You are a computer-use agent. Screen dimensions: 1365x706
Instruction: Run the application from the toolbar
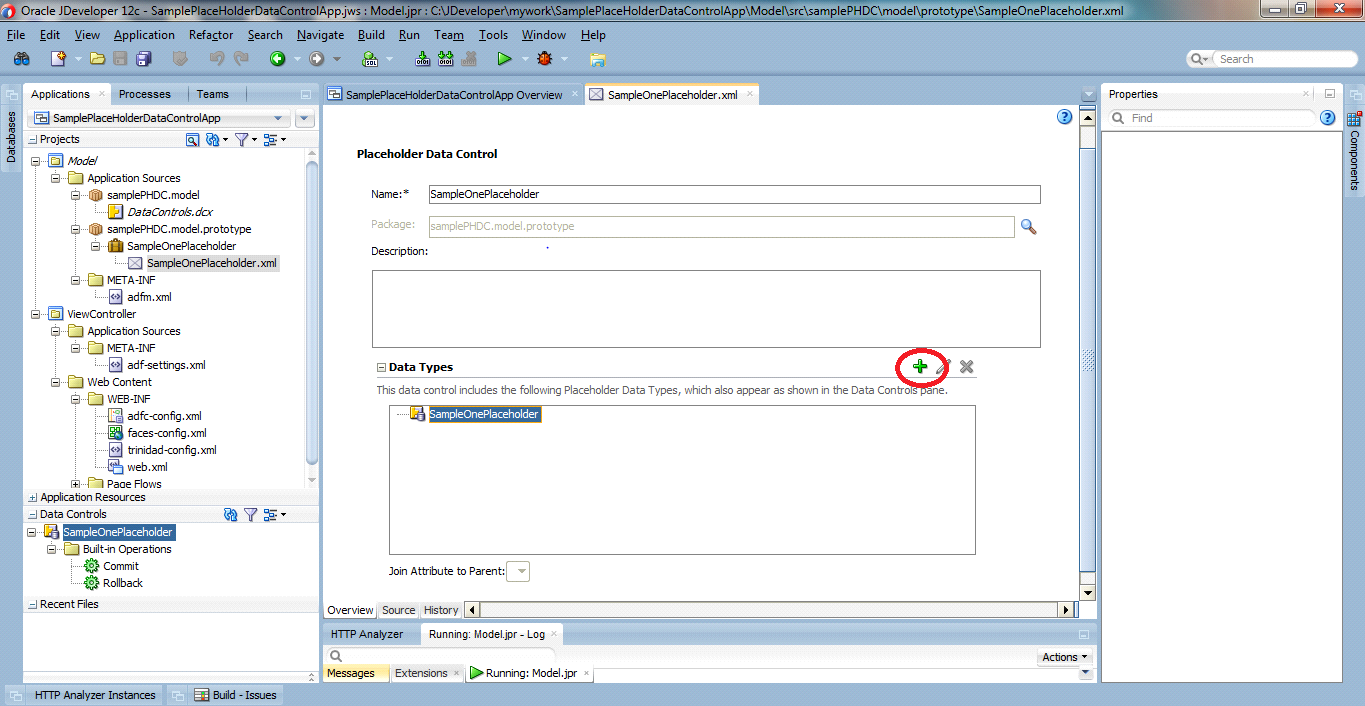[x=506, y=58]
